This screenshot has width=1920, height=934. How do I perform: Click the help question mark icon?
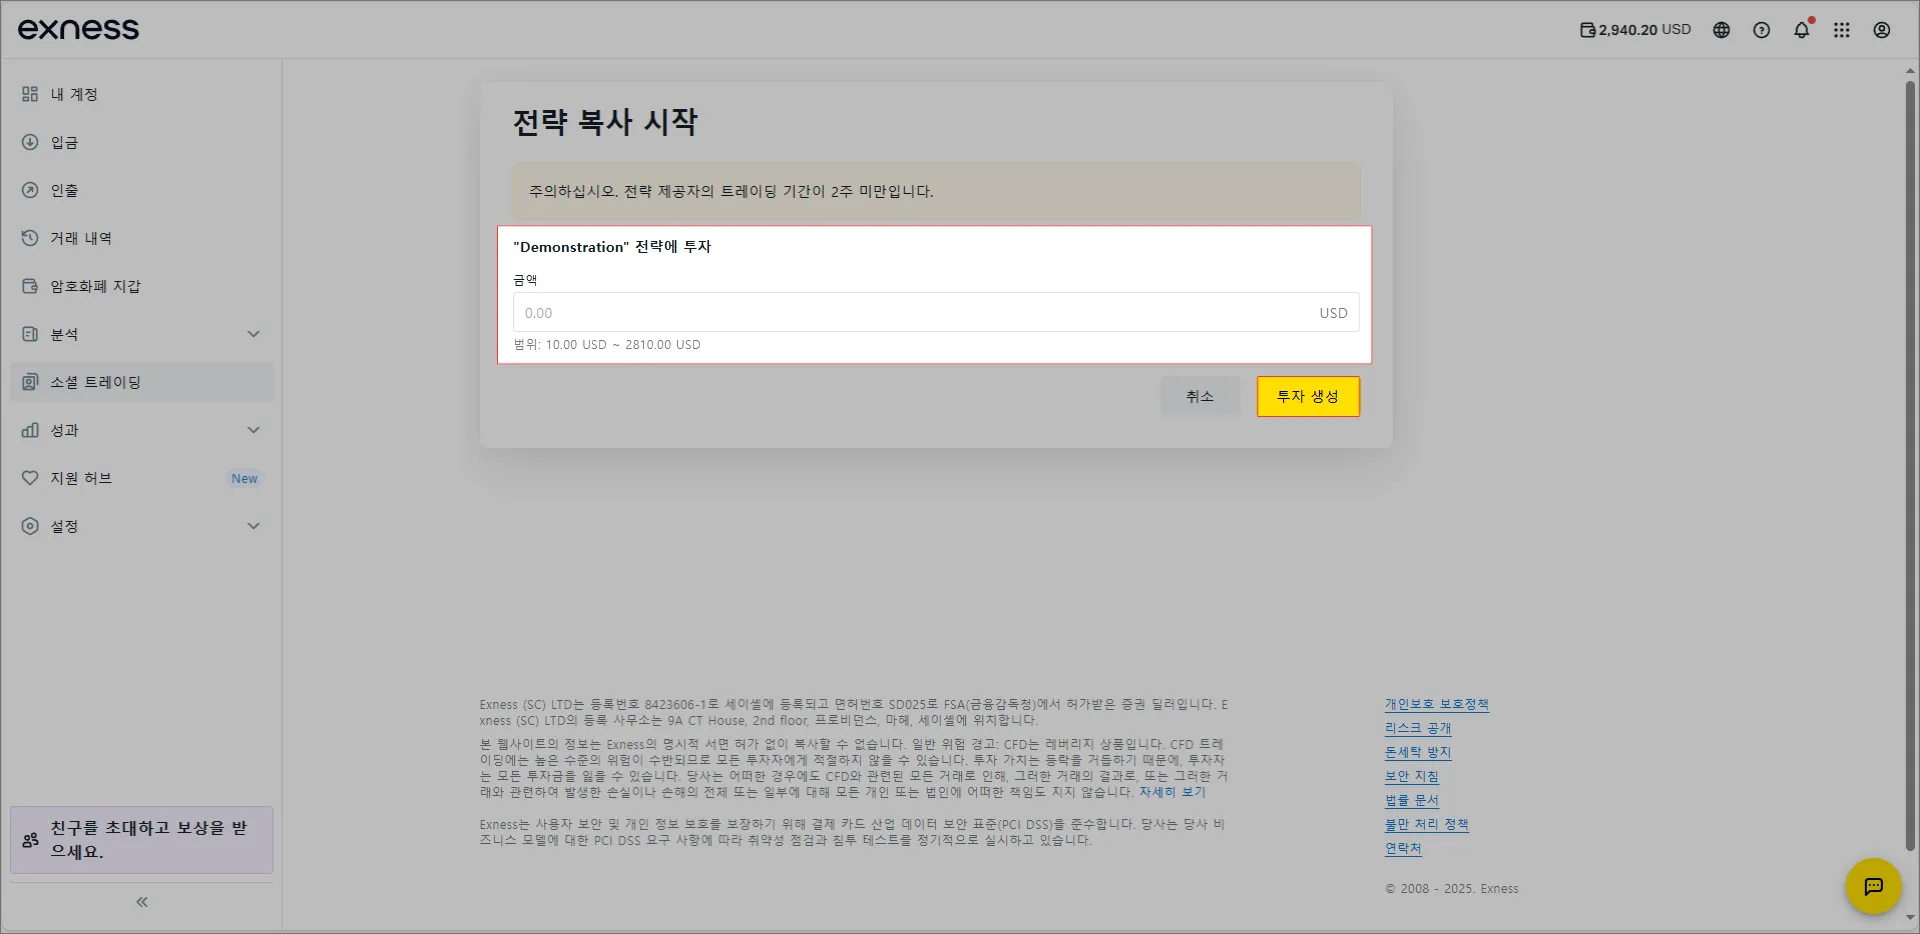point(1761,30)
